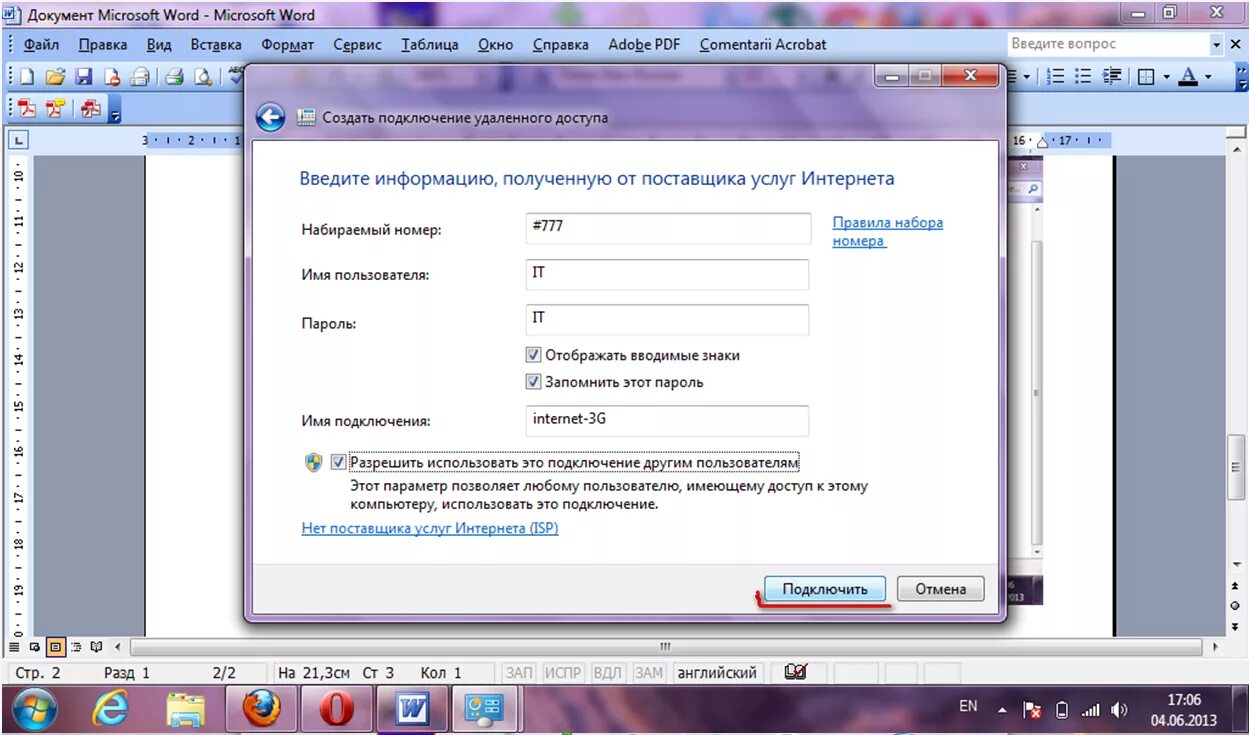Print the document with the printer icon

tap(175, 77)
